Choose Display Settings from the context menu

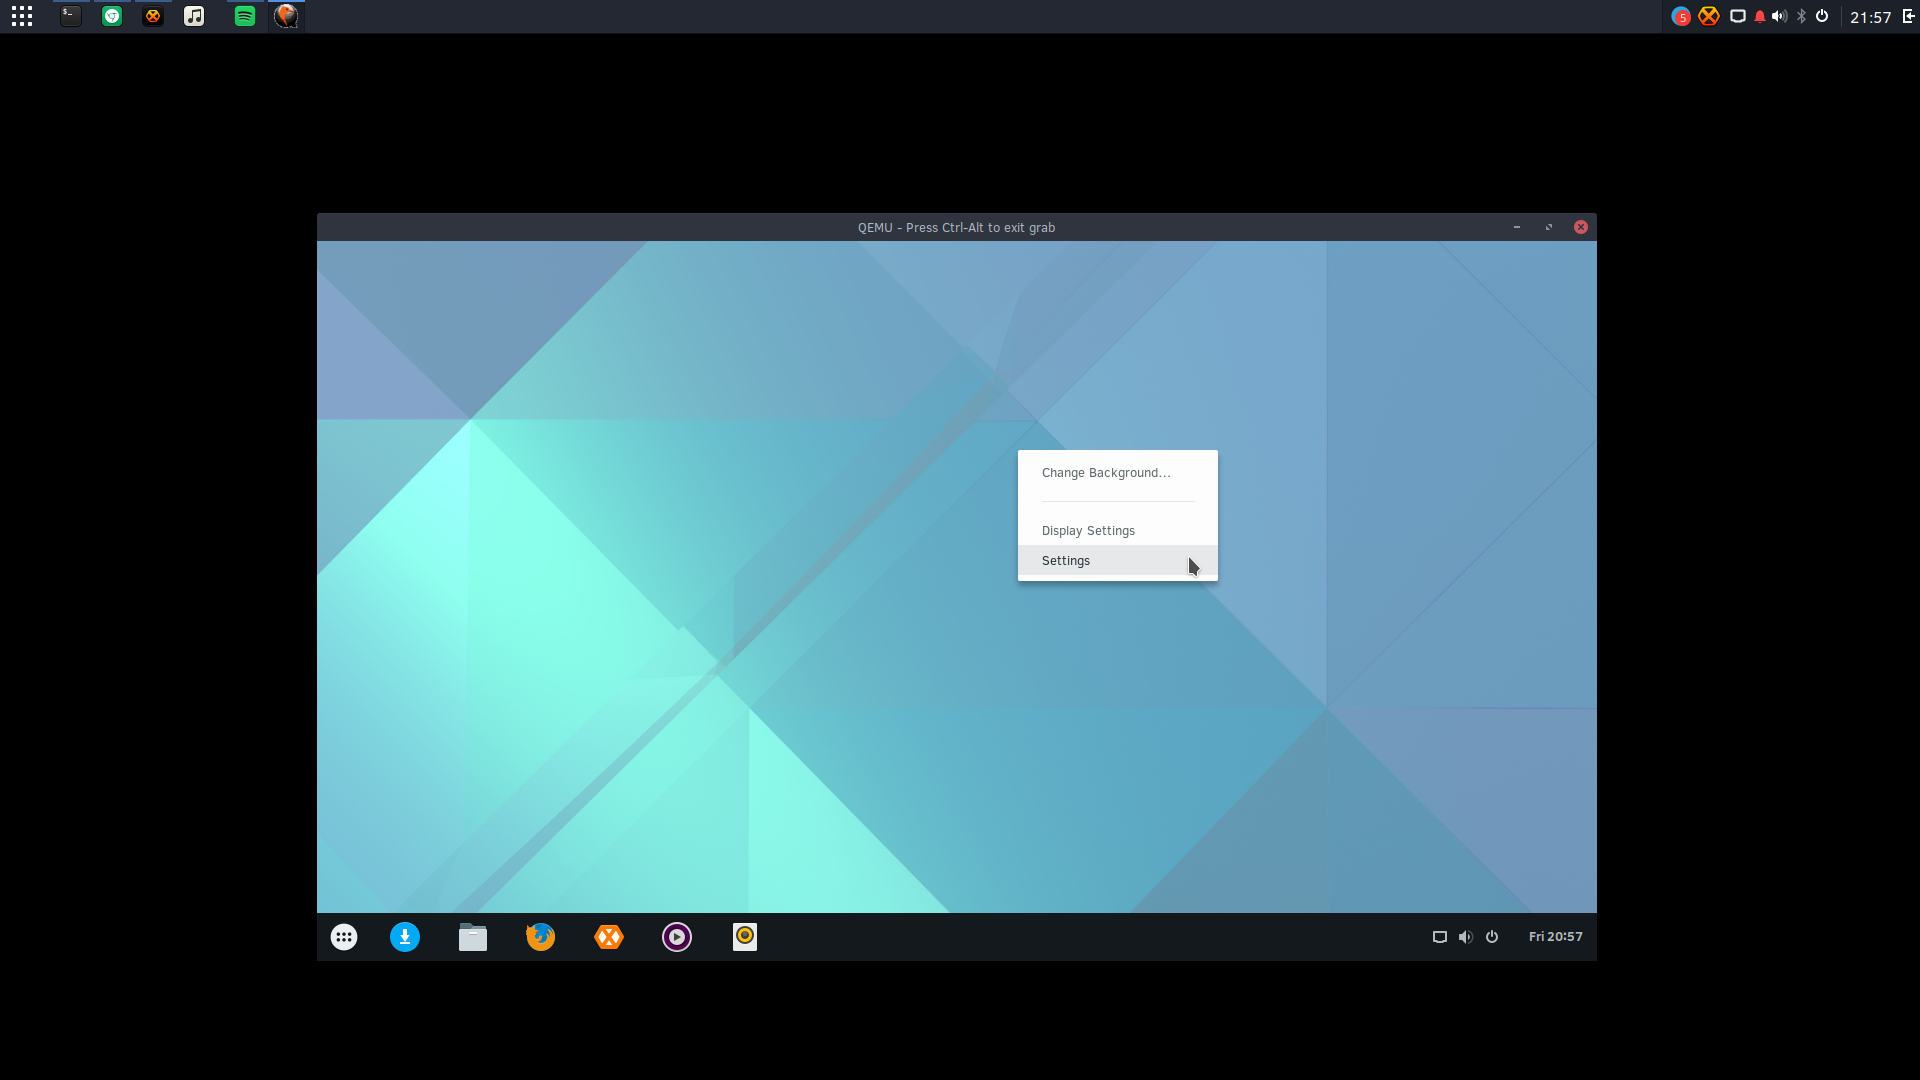pos(1118,531)
